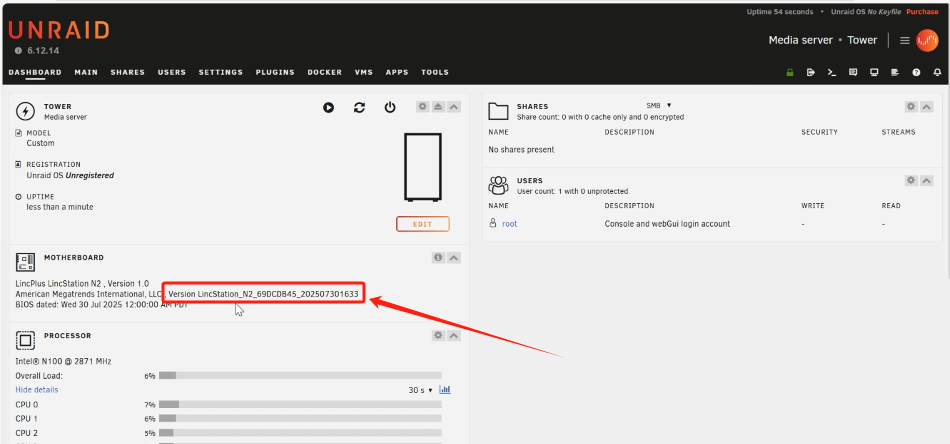
Task: Click the version info icon beside 6.12.14
Action: pos(18,51)
